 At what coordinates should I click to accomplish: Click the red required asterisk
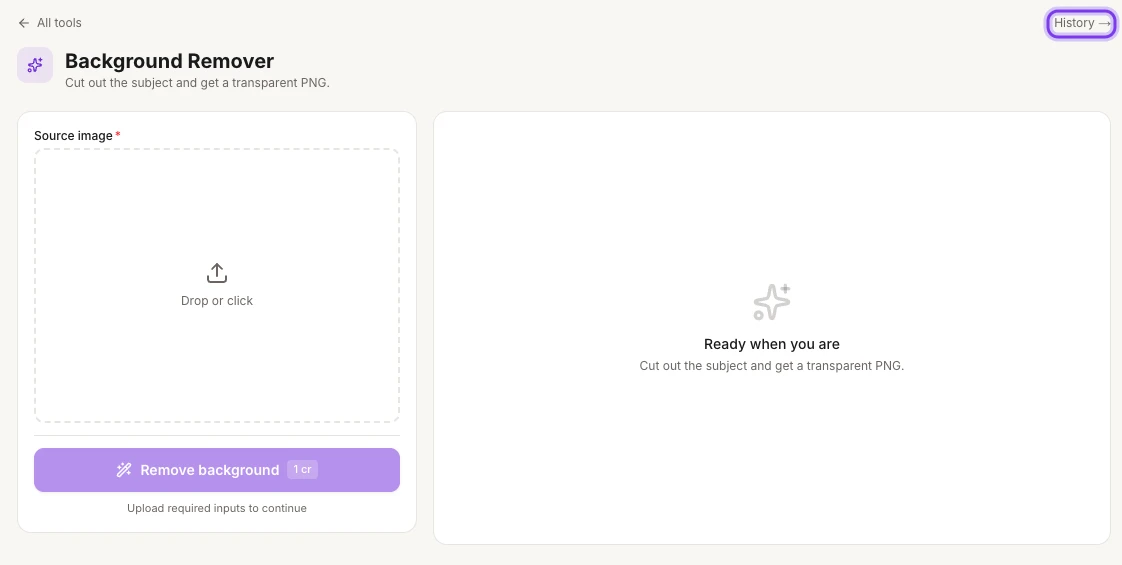click(118, 134)
